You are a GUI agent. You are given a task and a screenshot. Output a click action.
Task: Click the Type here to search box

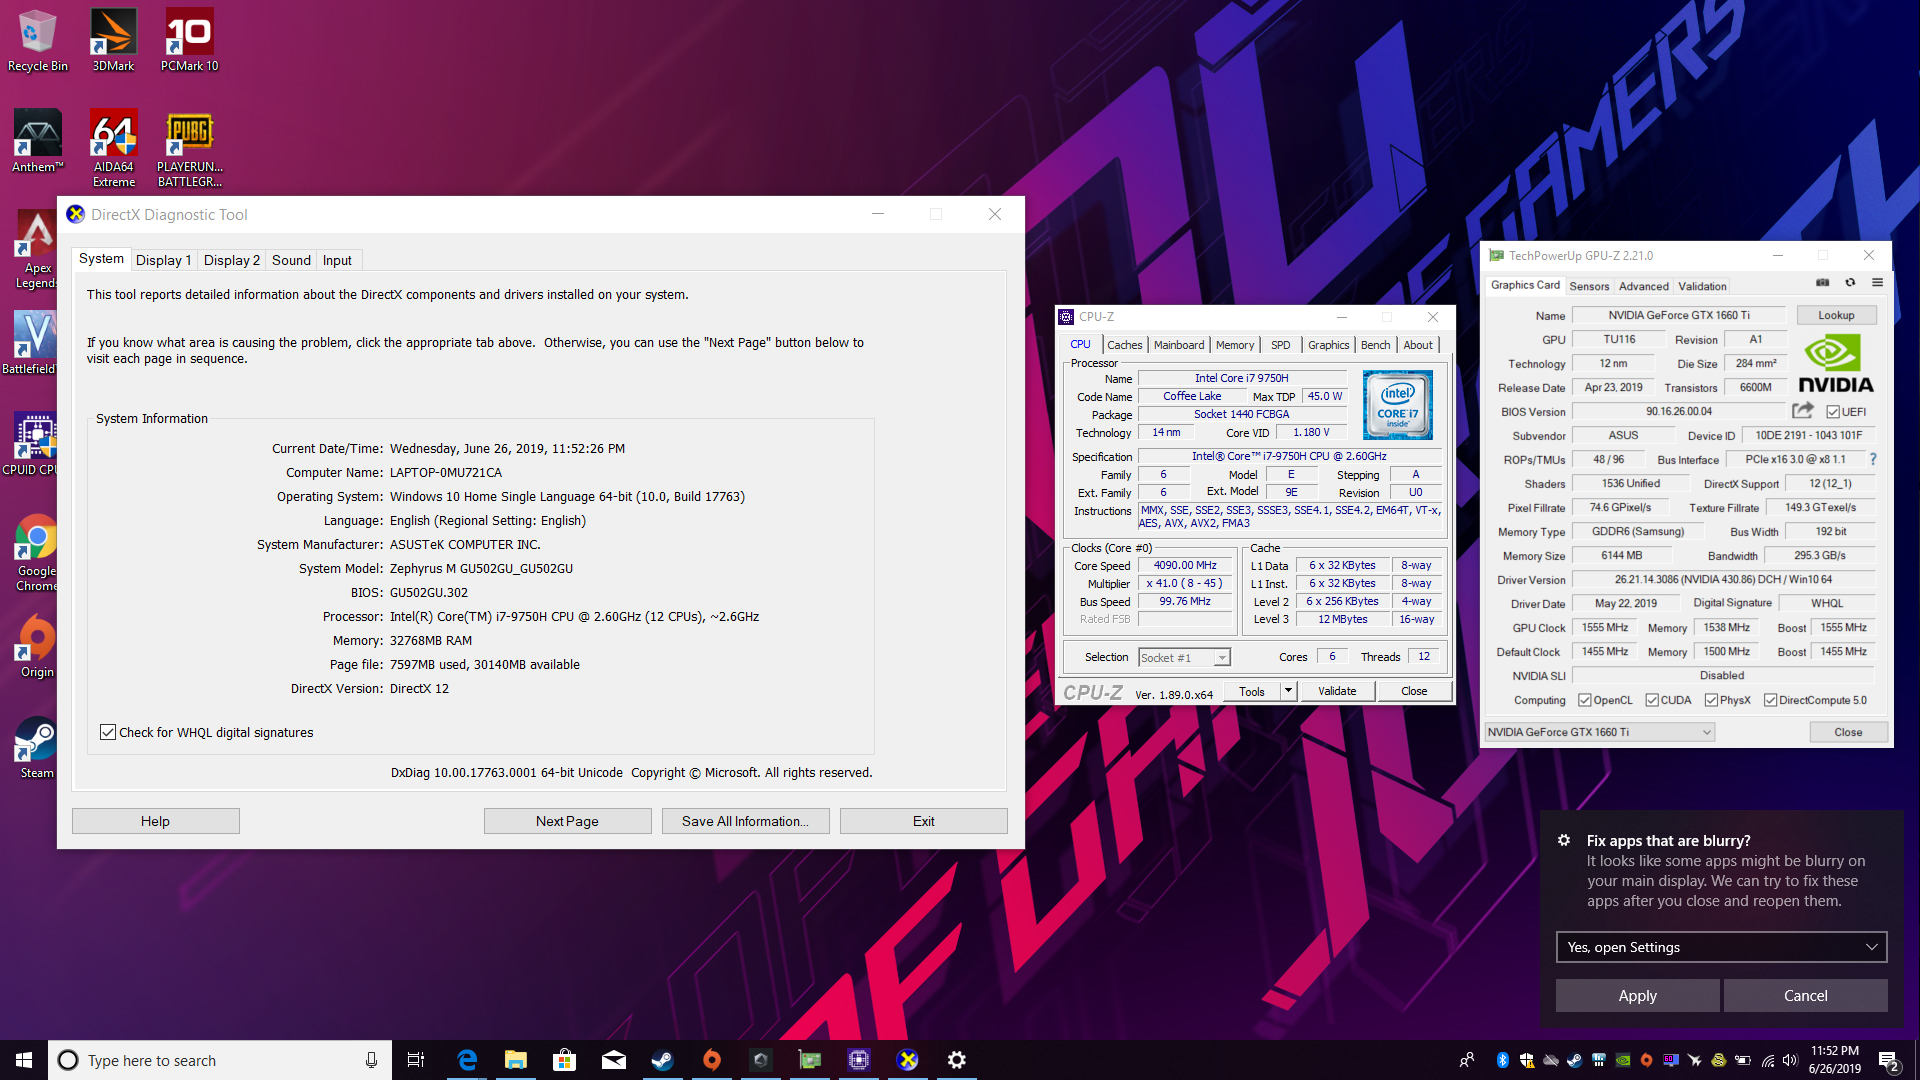[220, 1060]
